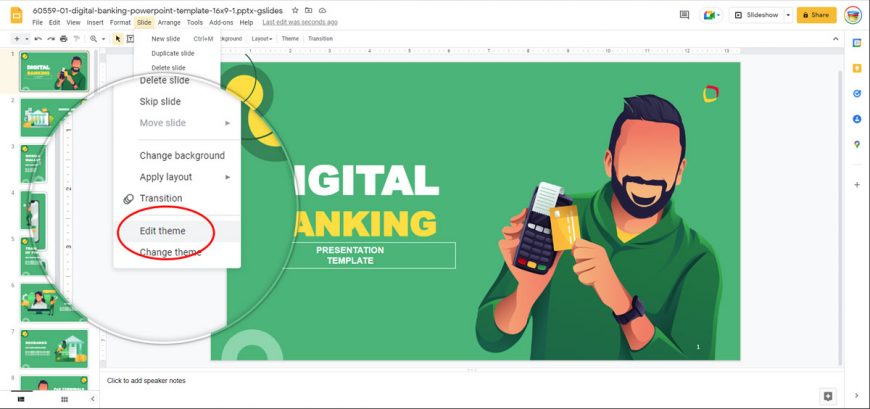Choose the select cursor tool

click(x=118, y=39)
